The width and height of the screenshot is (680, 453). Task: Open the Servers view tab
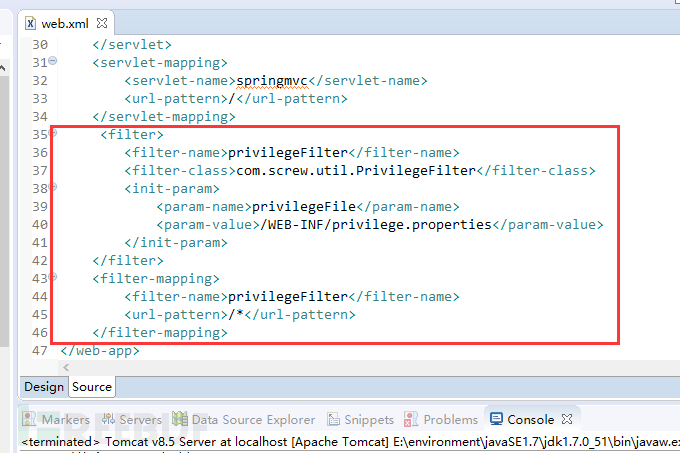(x=132, y=419)
